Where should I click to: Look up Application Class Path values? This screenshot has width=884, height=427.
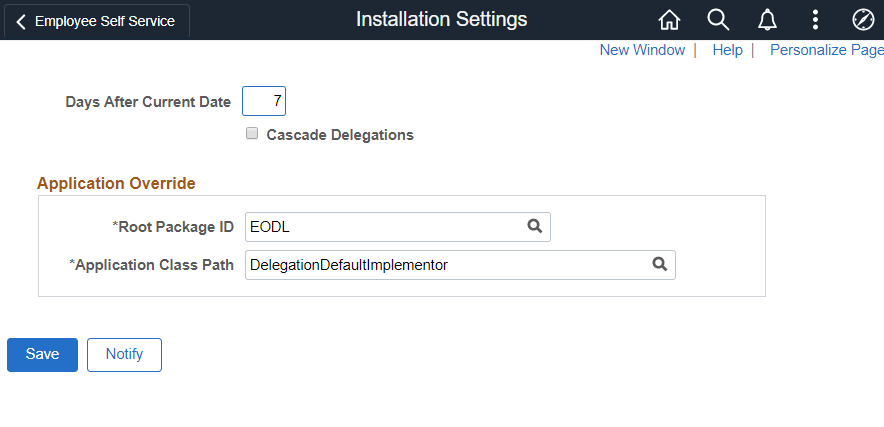click(x=660, y=264)
